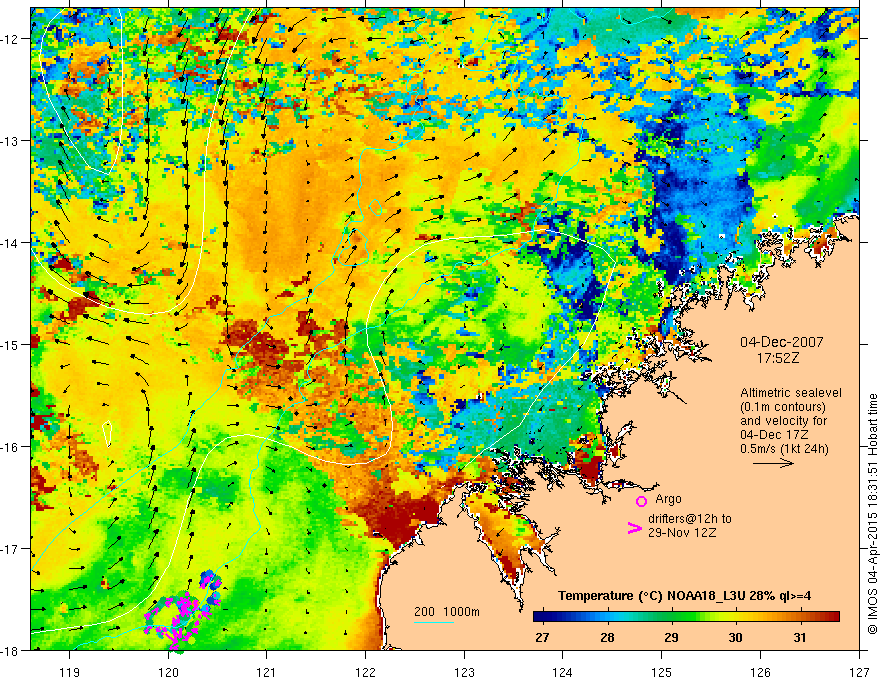Click the longitude axis label 120
This screenshot has width=880, height=680.
(x=168, y=672)
